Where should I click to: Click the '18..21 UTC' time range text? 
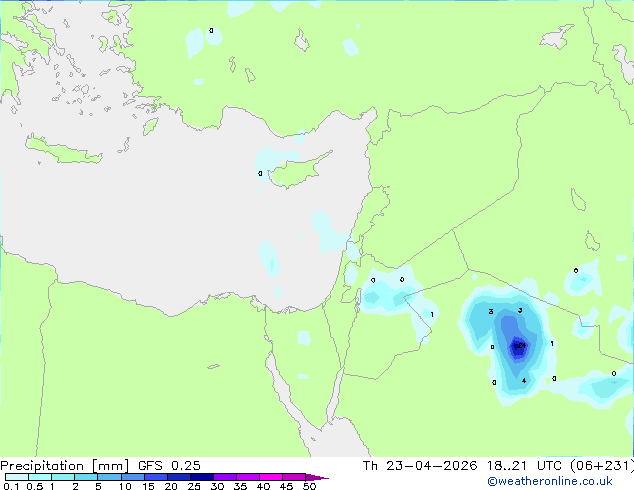click(524, 466)
